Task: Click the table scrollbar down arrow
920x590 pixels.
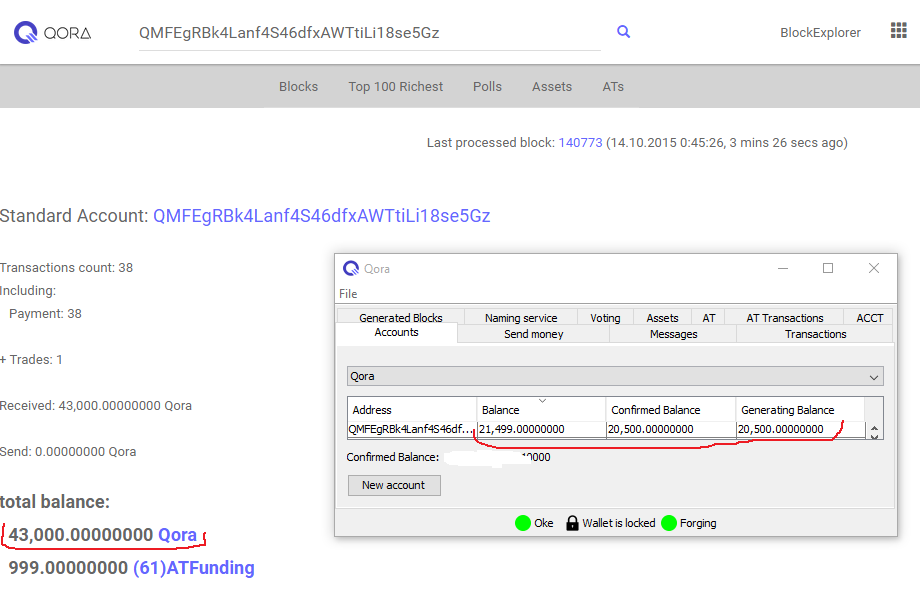Action: (x=874, y=436)
